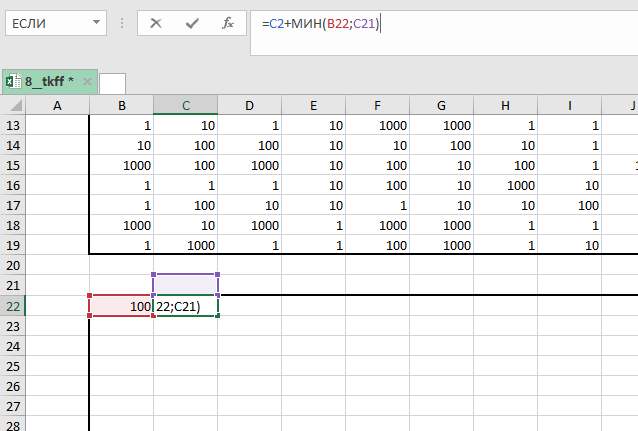Open the Insert Function fx dialog
The height and width of the screenshot is (431, 638).
tap(228, 22)
